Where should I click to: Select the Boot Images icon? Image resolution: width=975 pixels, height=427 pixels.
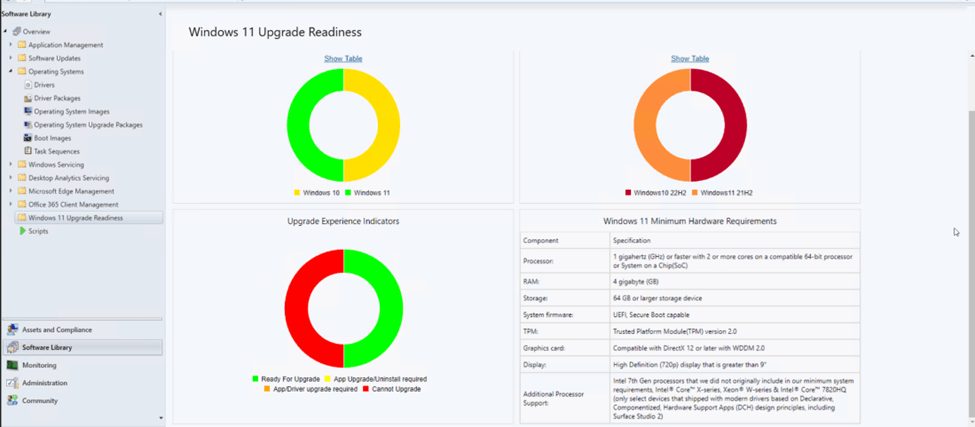[x=28, y=138]
